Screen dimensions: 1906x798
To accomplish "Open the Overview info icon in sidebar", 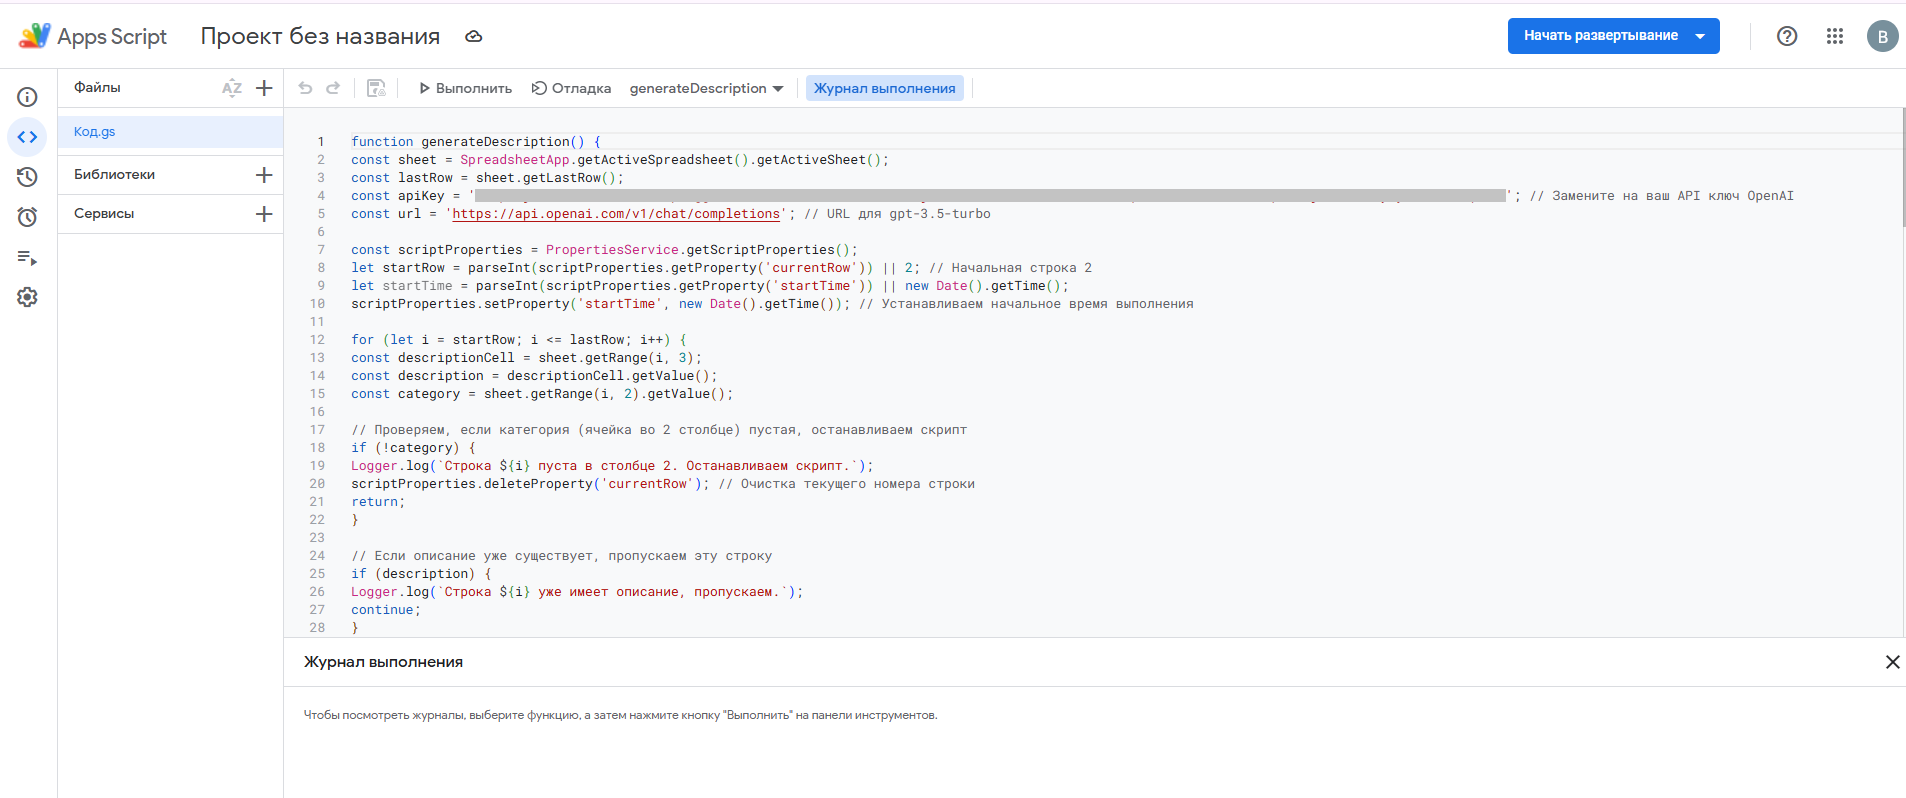I will (x=27, y=97).
